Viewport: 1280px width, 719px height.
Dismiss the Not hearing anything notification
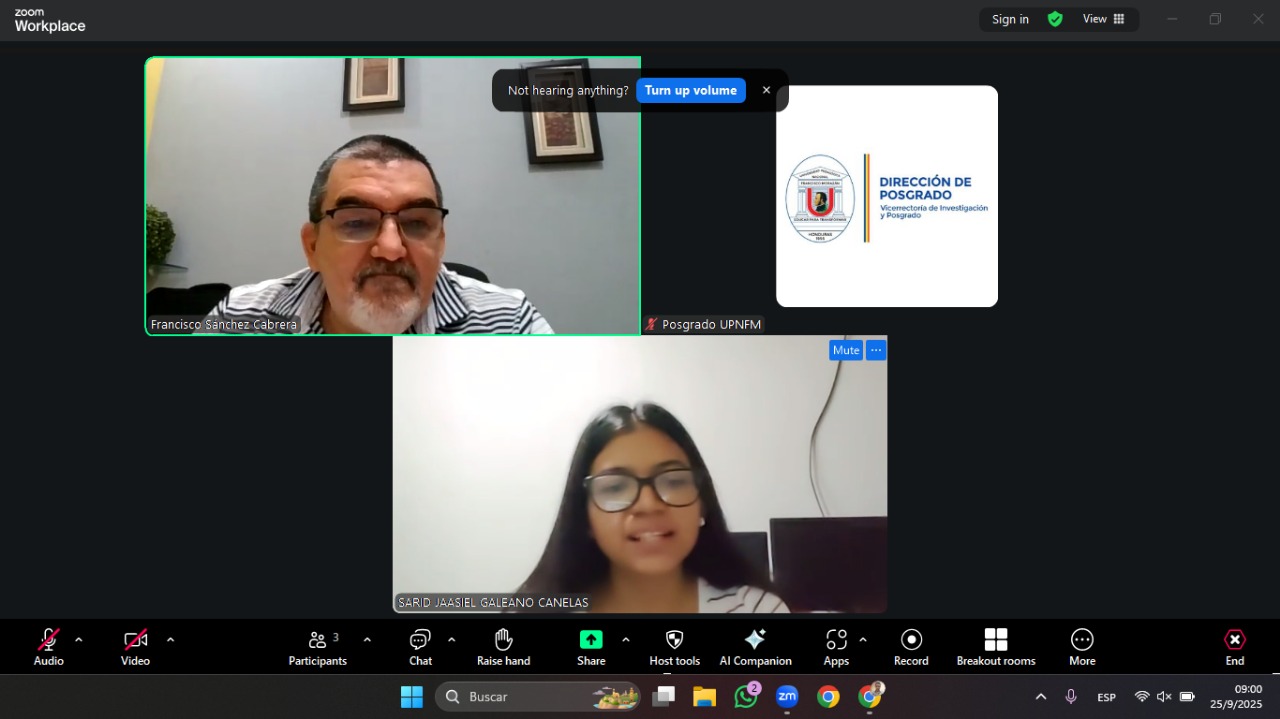coord(767,90)
